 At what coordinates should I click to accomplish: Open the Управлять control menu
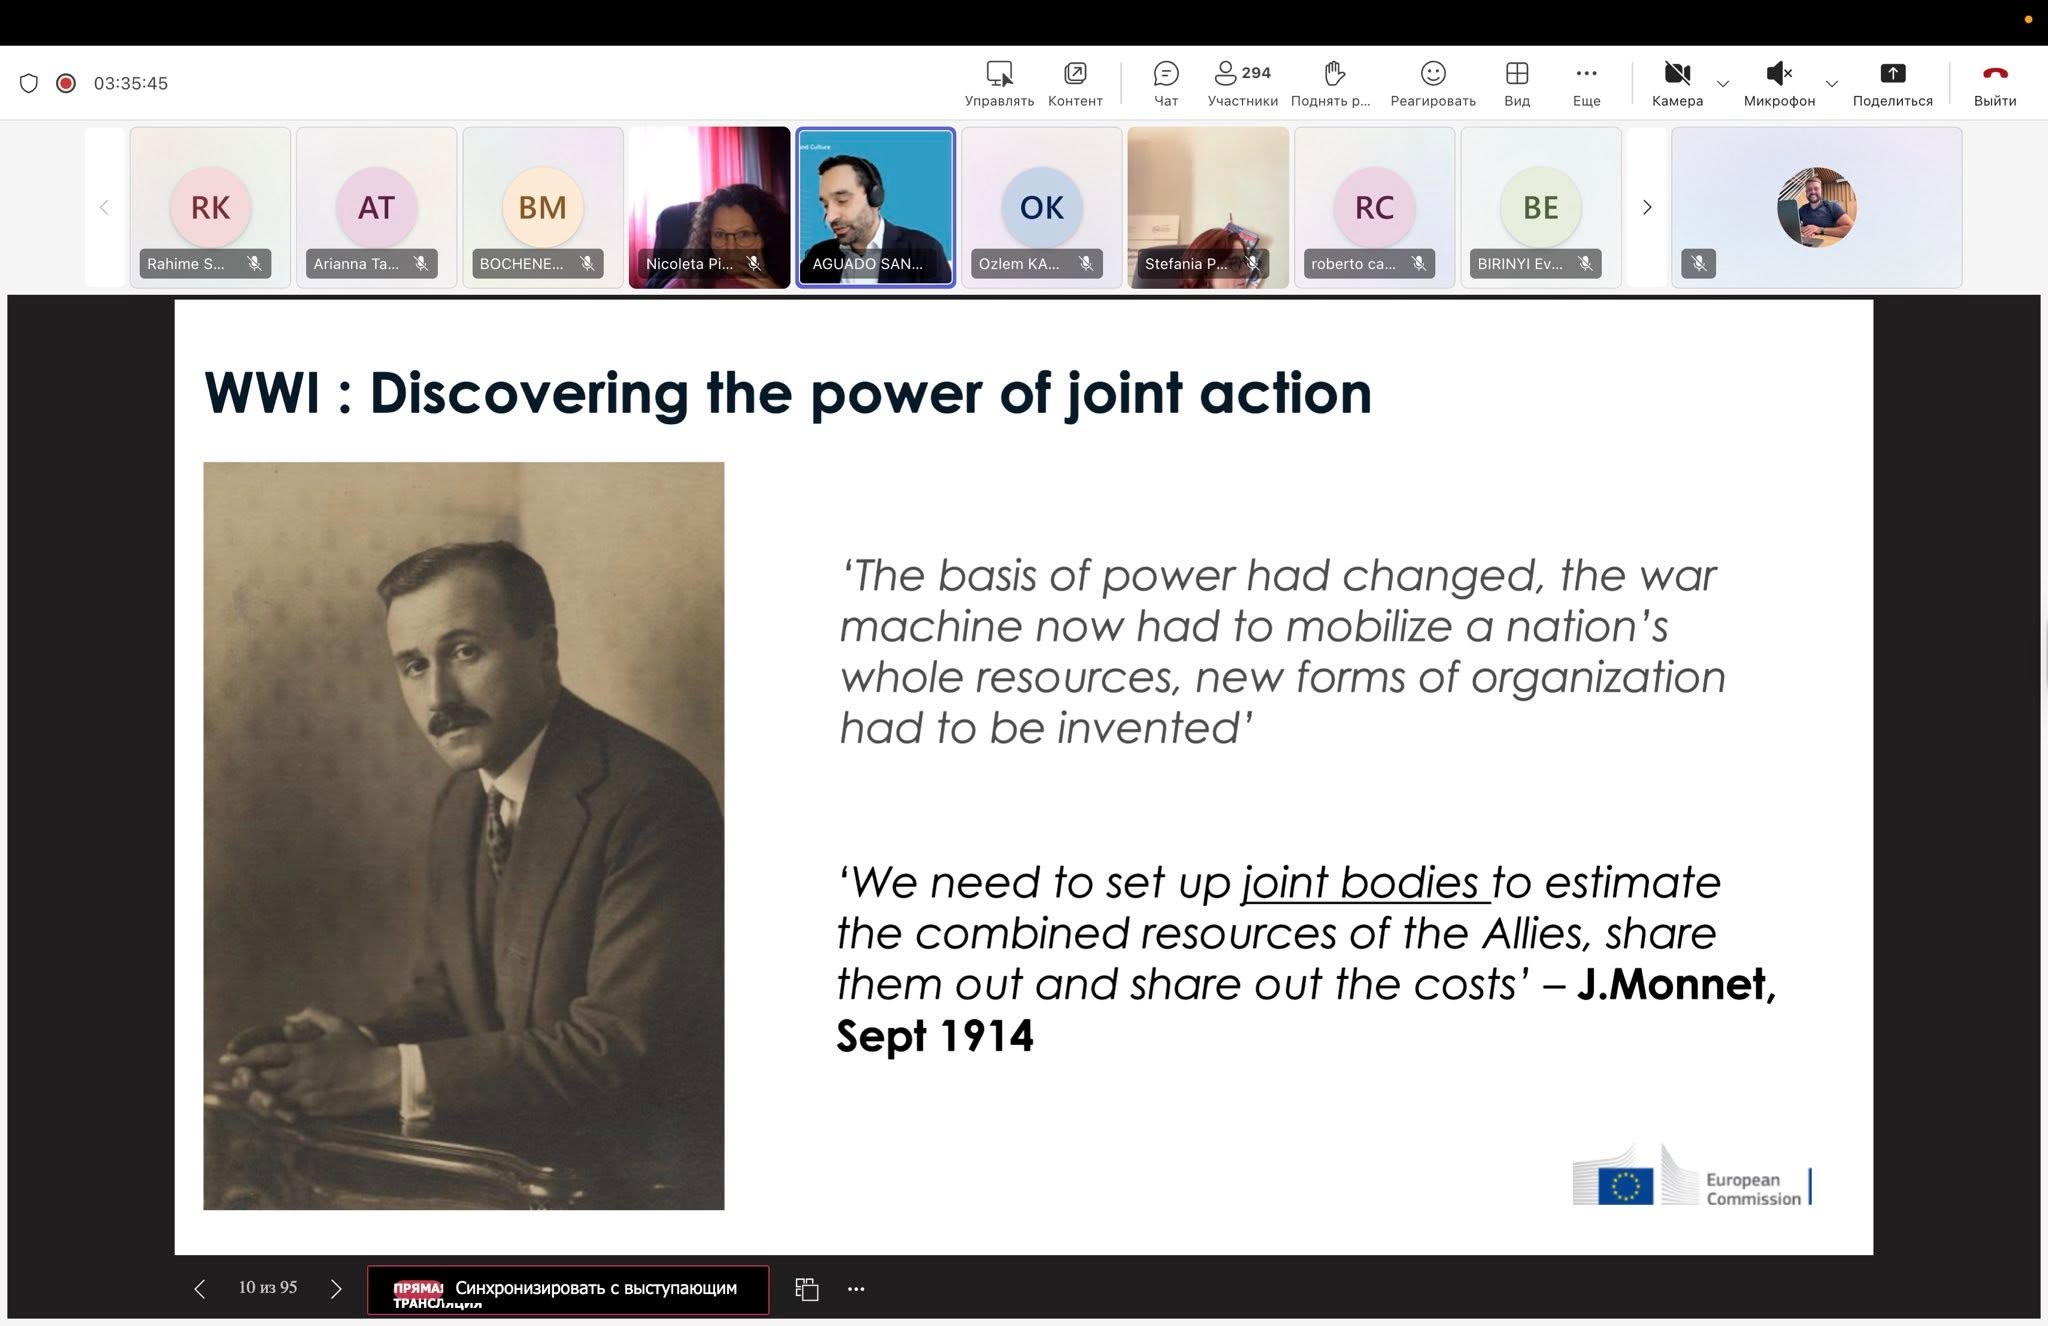tap(999, 84)
